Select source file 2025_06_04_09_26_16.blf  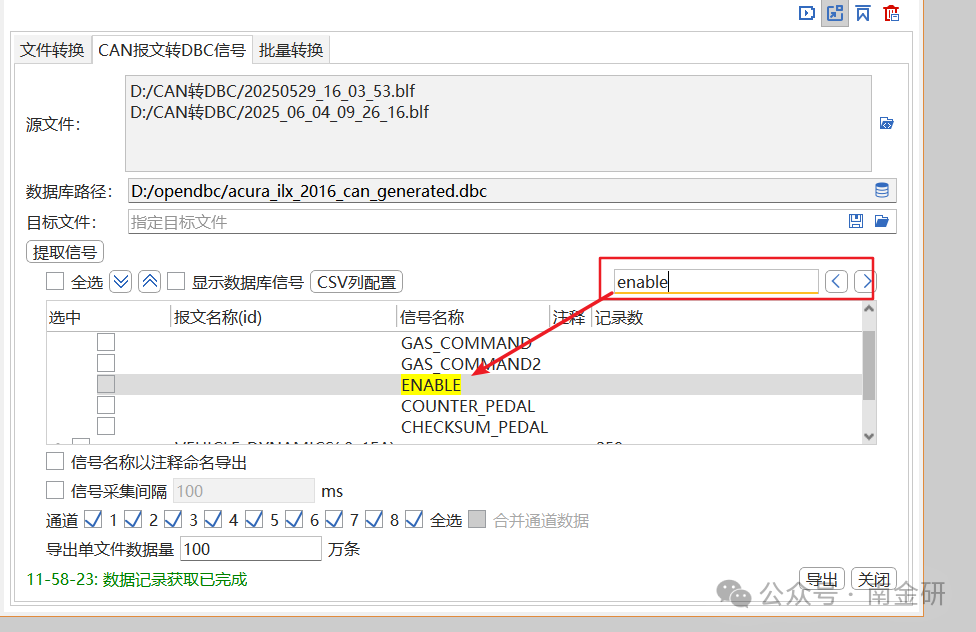pyautogui.click(x=279, y=112)
